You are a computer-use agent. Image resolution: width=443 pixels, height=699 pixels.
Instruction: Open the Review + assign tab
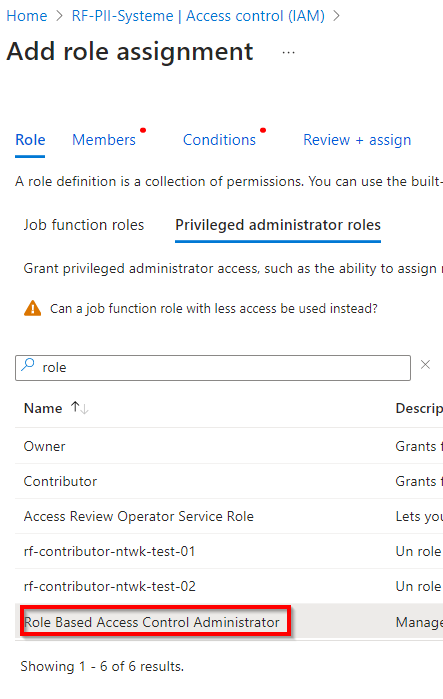(357, 140)
